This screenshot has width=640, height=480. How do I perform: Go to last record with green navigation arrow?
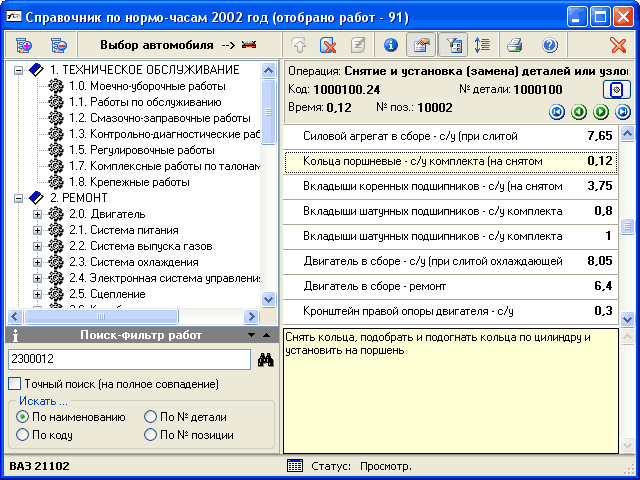click(x=623, y=111)
